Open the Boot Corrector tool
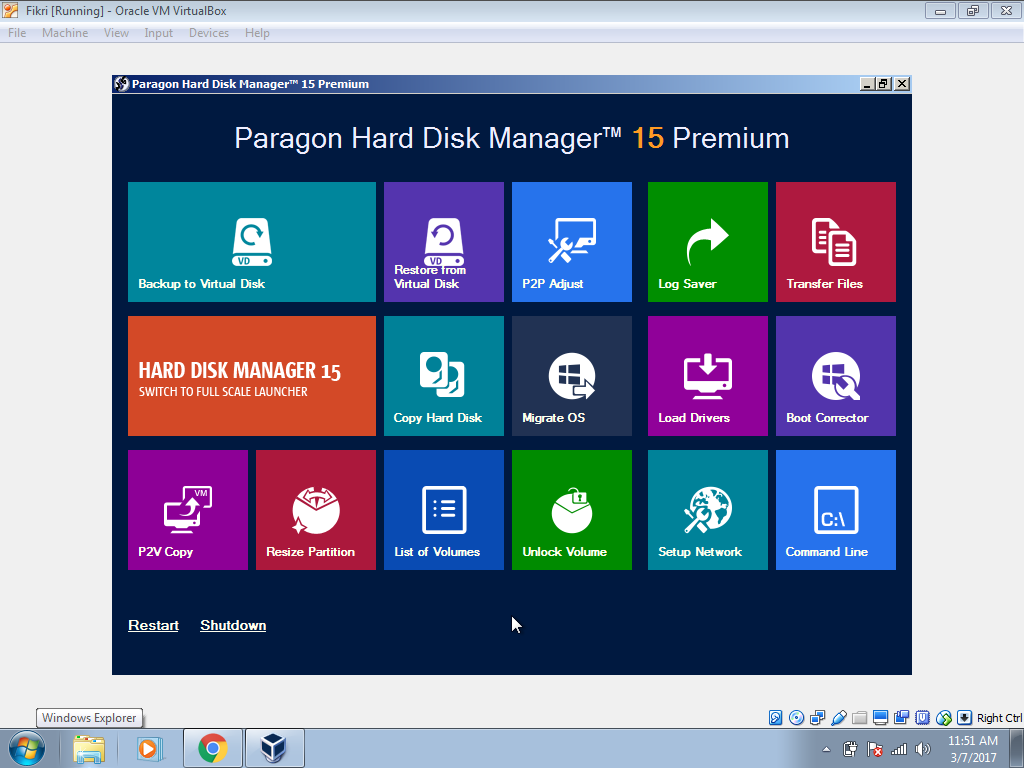 (835, 375)
